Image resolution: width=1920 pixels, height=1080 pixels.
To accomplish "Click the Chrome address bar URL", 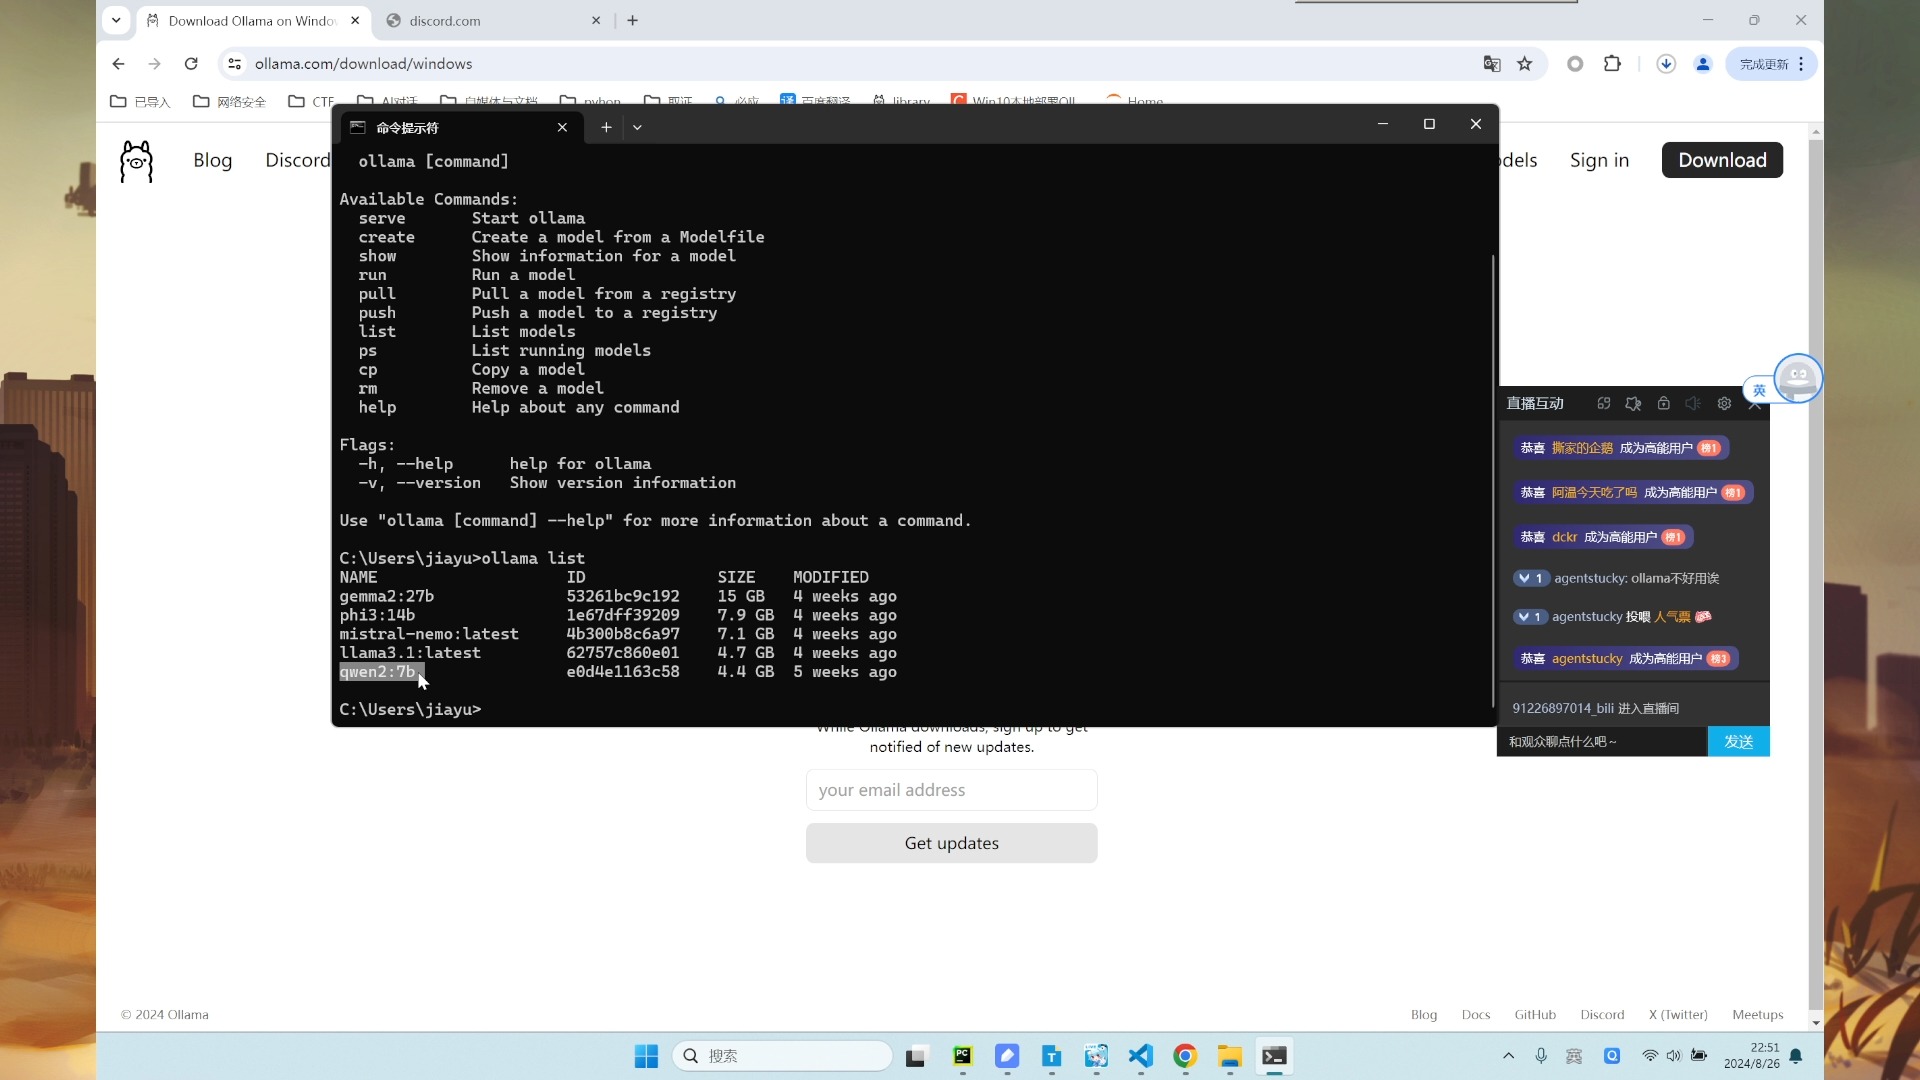I will (x=364, y=64).
